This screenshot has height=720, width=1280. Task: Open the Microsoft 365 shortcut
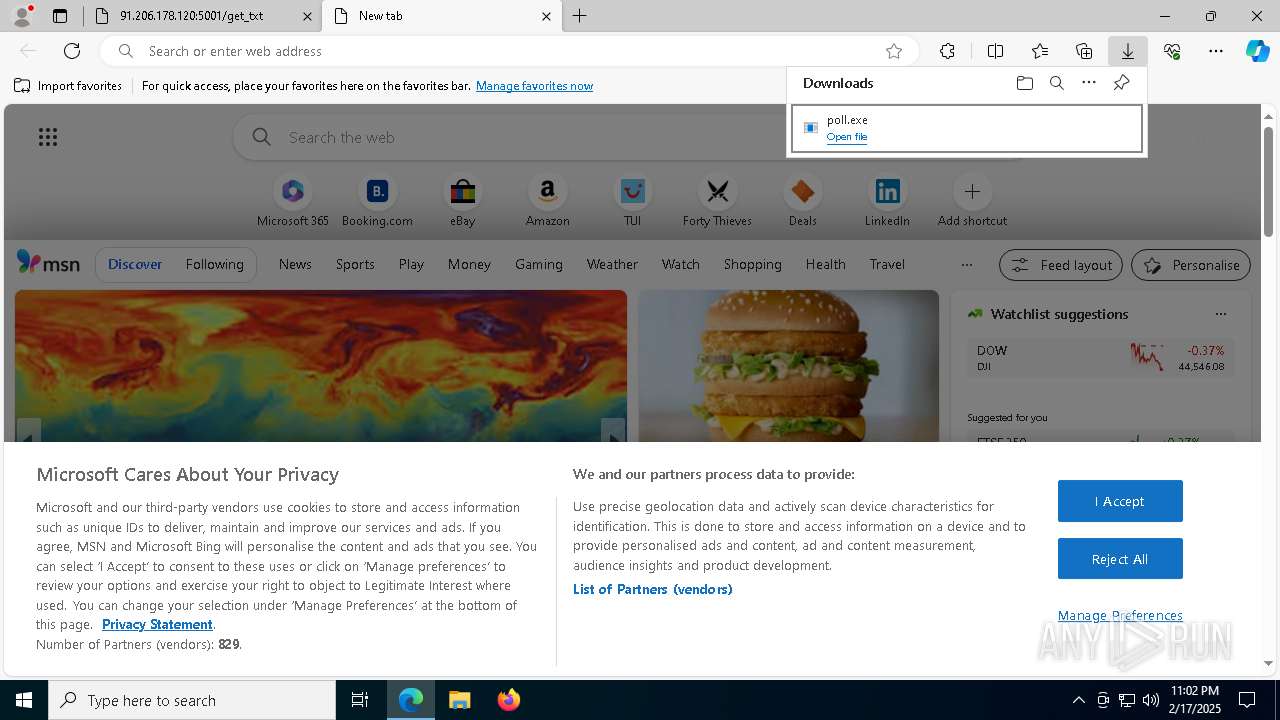tap(293, 201)
